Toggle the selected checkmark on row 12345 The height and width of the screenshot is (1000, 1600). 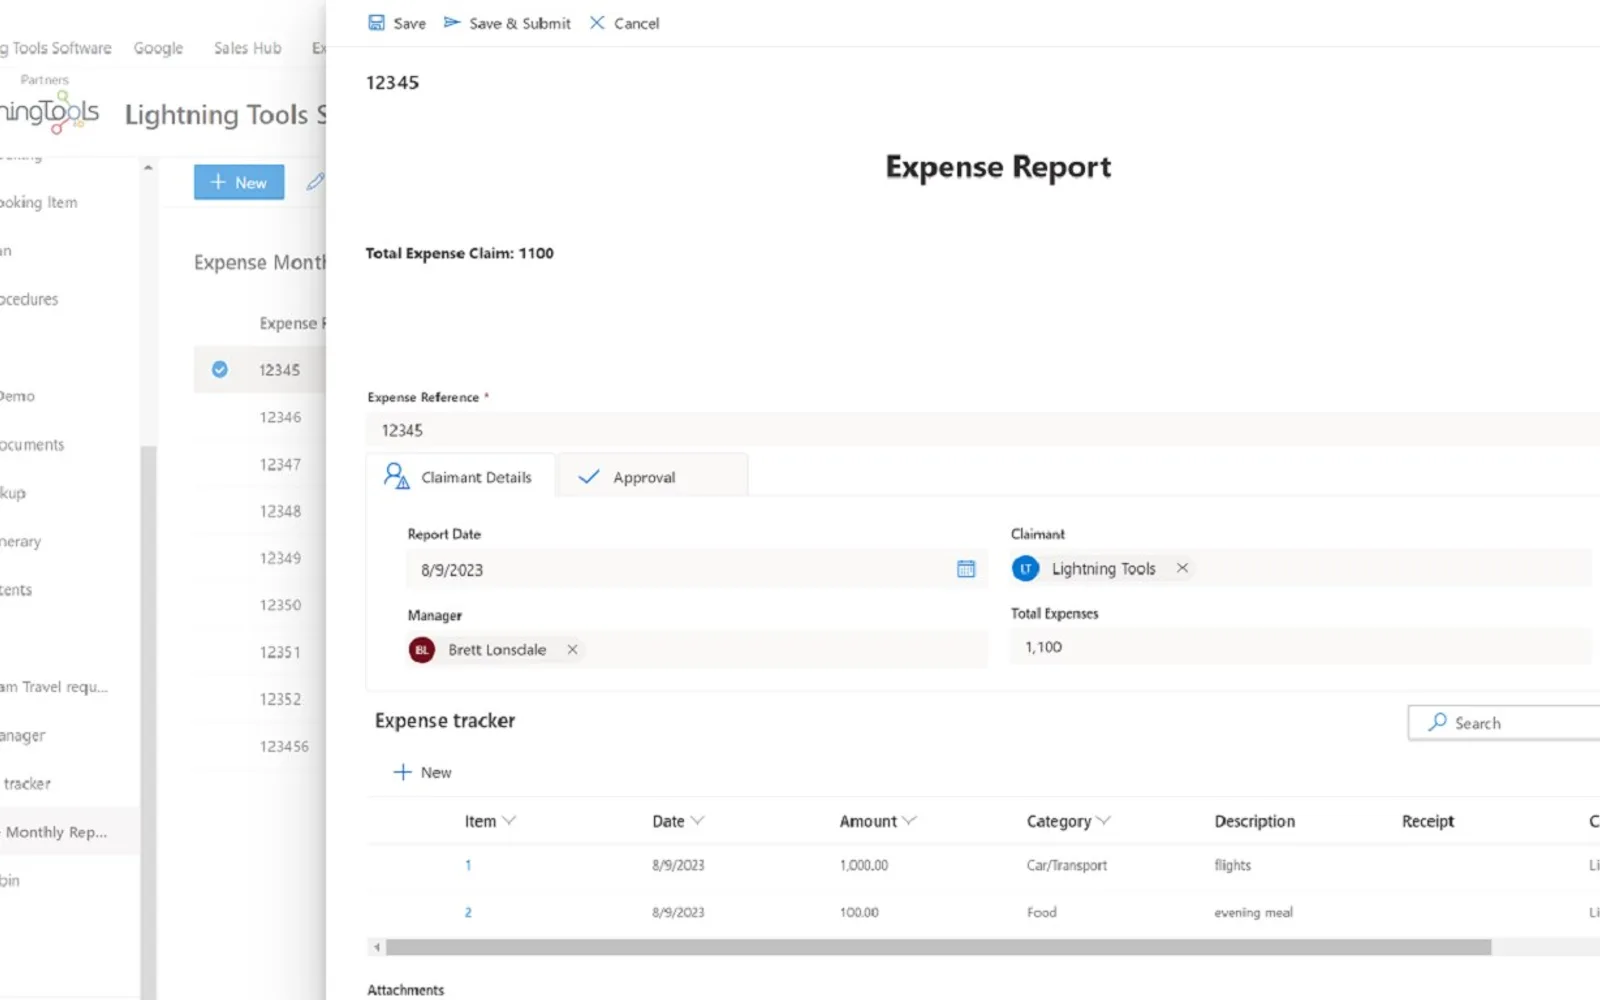point(219,369)
